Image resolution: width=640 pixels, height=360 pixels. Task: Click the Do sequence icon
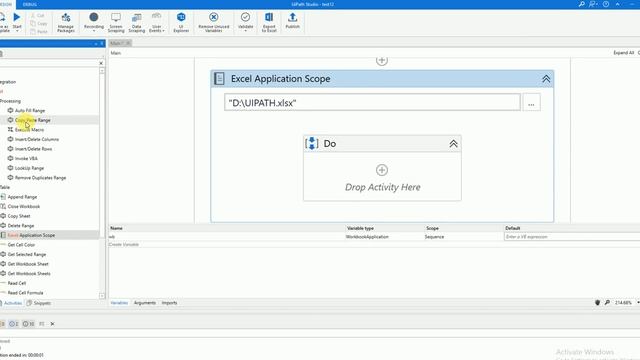point(312,144)
